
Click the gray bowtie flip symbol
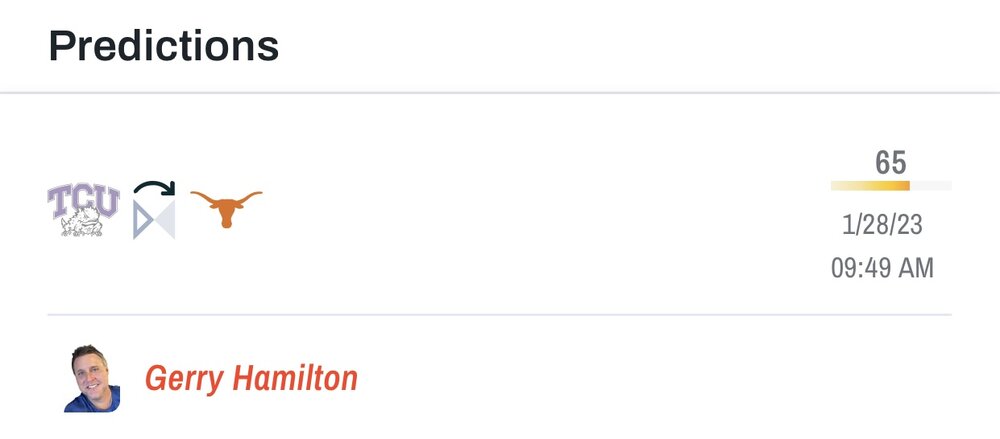click(x=154, y=219)
